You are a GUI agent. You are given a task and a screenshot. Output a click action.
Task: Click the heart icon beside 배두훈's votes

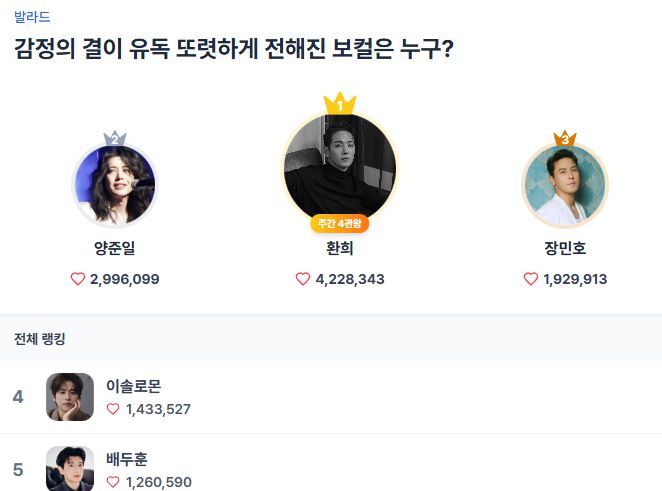(113, 482)
